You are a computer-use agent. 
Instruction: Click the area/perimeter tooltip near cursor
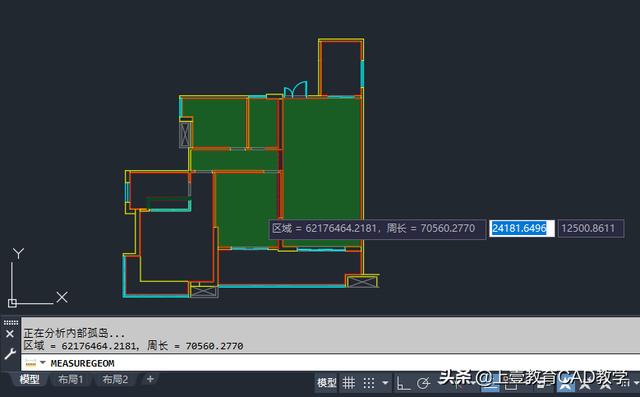(x=377, y=228)
